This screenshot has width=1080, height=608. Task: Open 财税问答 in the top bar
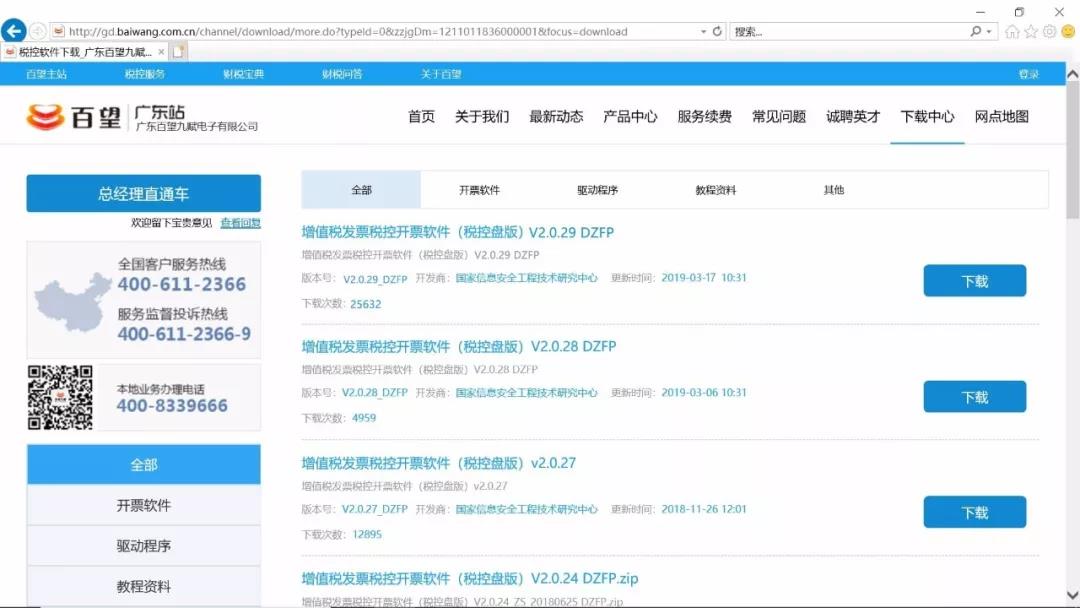click(x=342, y=74)
